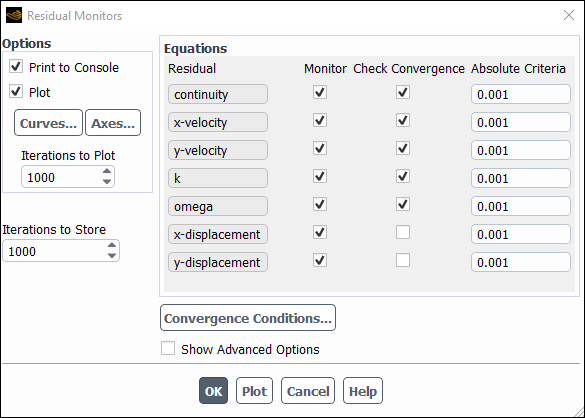Open Help for Residual Monitors

coord(363,391)
